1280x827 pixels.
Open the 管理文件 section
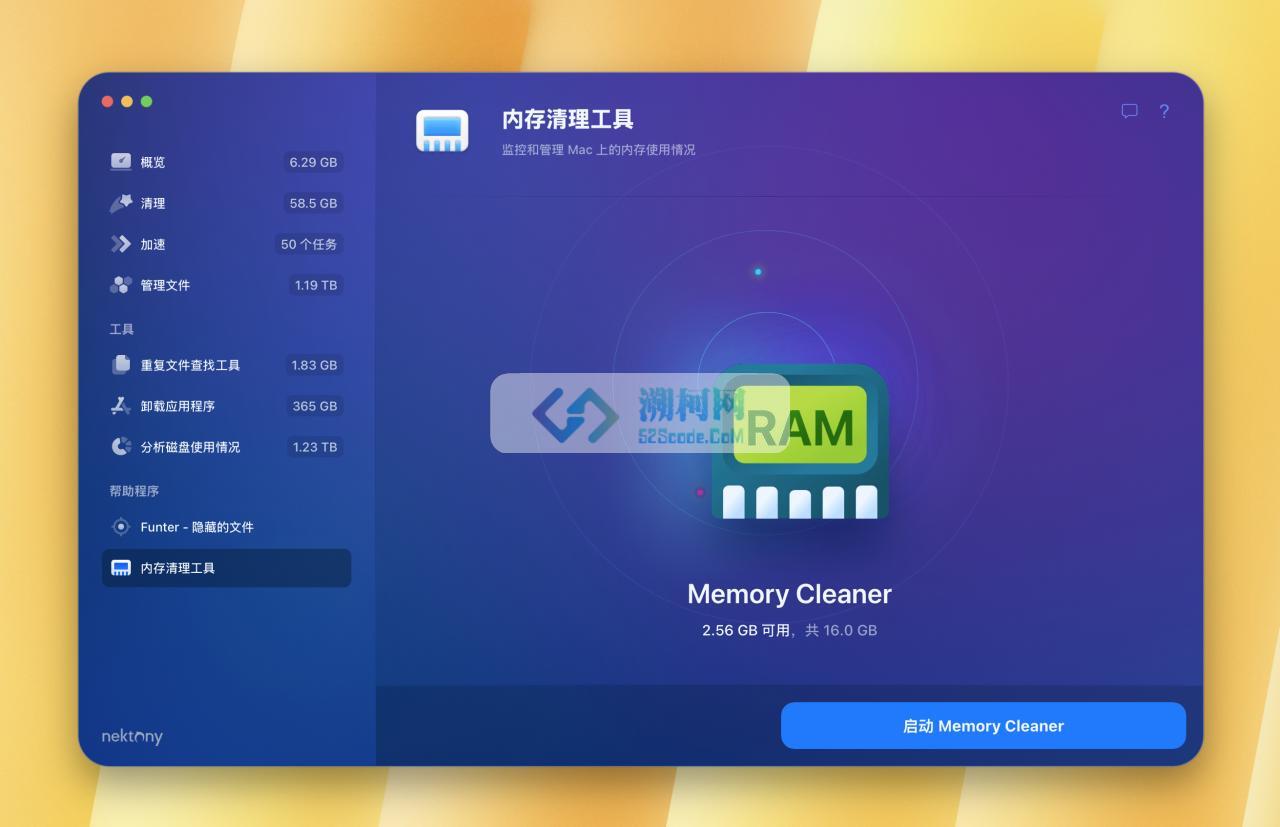click(x=226, y=285)
